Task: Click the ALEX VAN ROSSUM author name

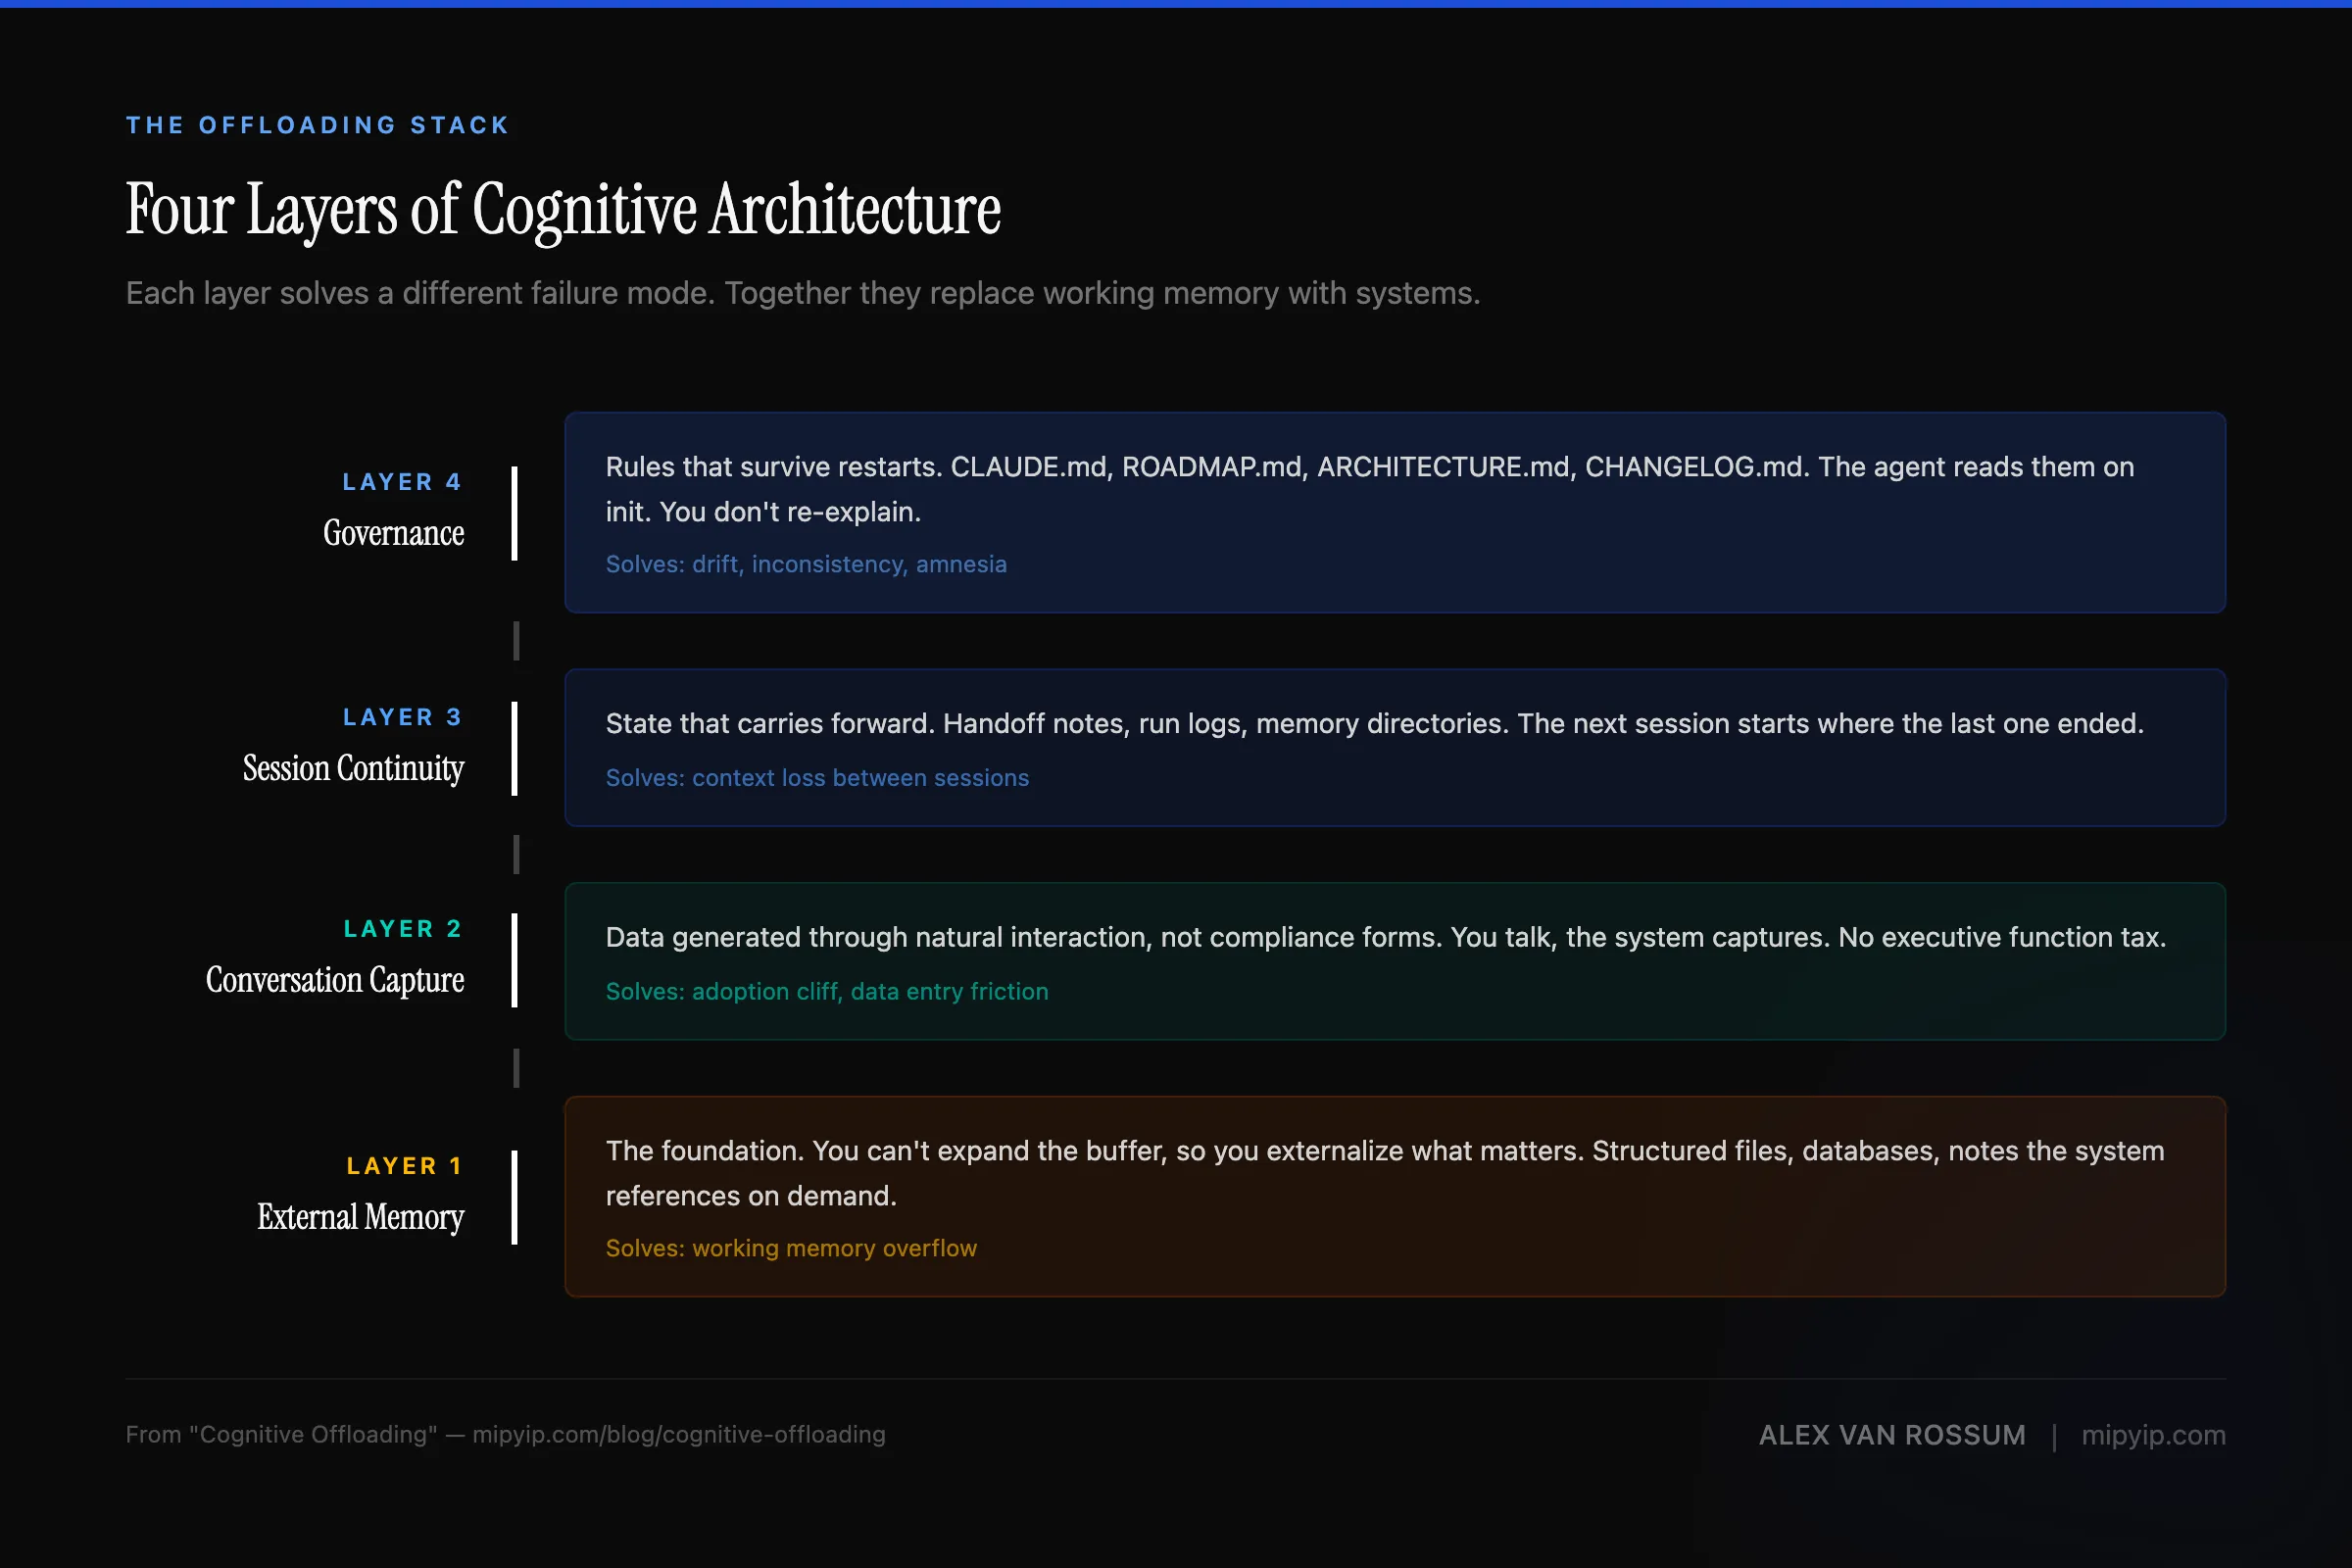Action: point(1892,1435)
